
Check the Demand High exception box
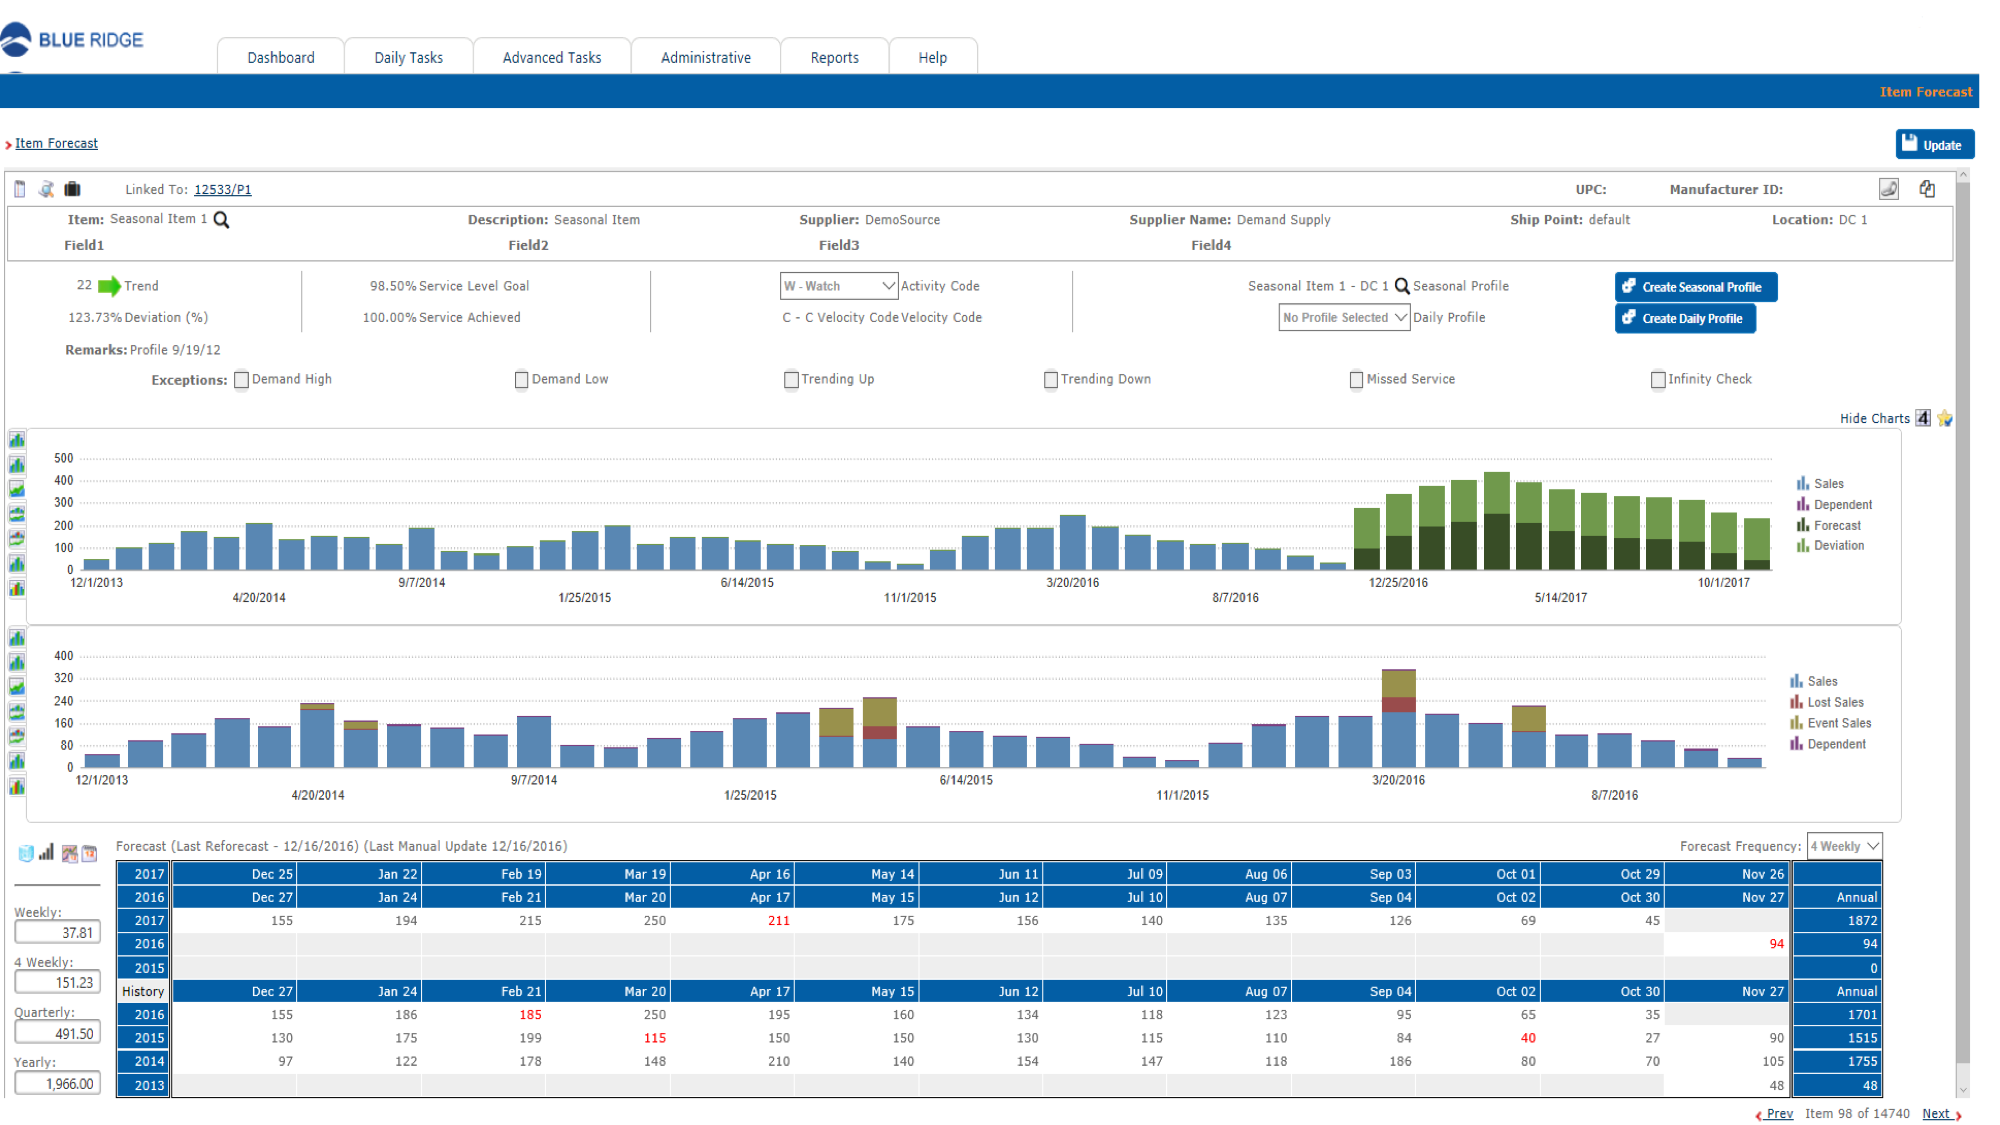[241, 380]
